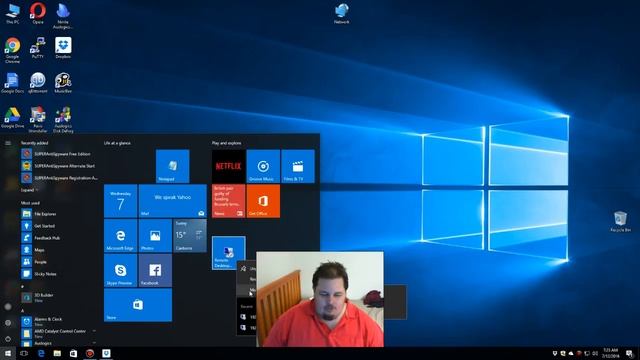Open SUPERAntiSpyware Registration entry
The image size is (640, 360).
[x=60, y=178]
